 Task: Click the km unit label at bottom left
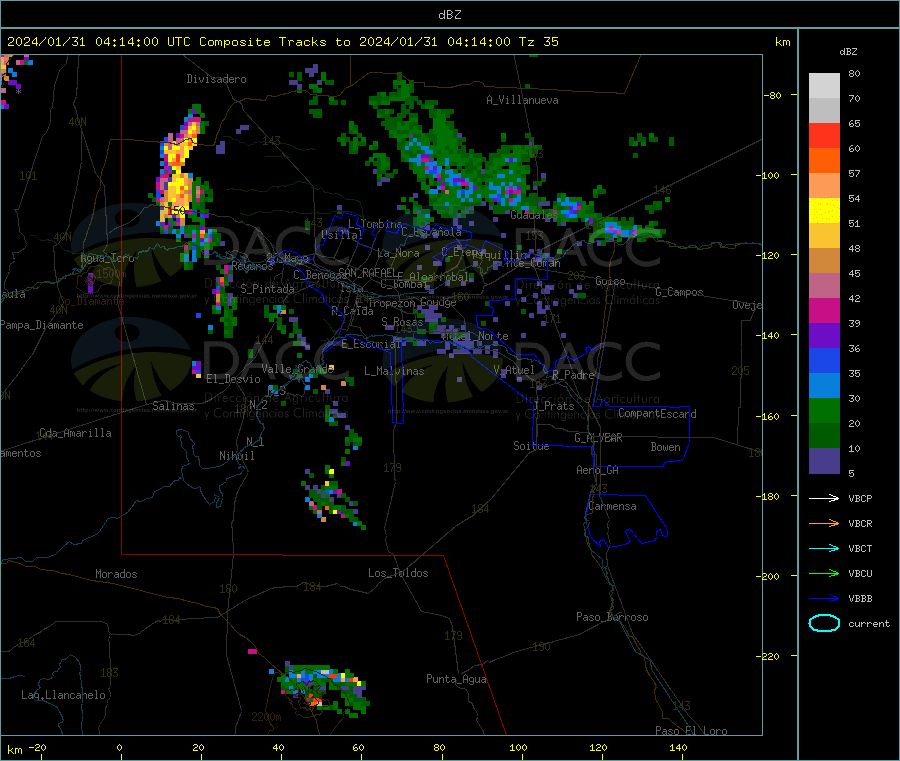[x=14, y=750]
